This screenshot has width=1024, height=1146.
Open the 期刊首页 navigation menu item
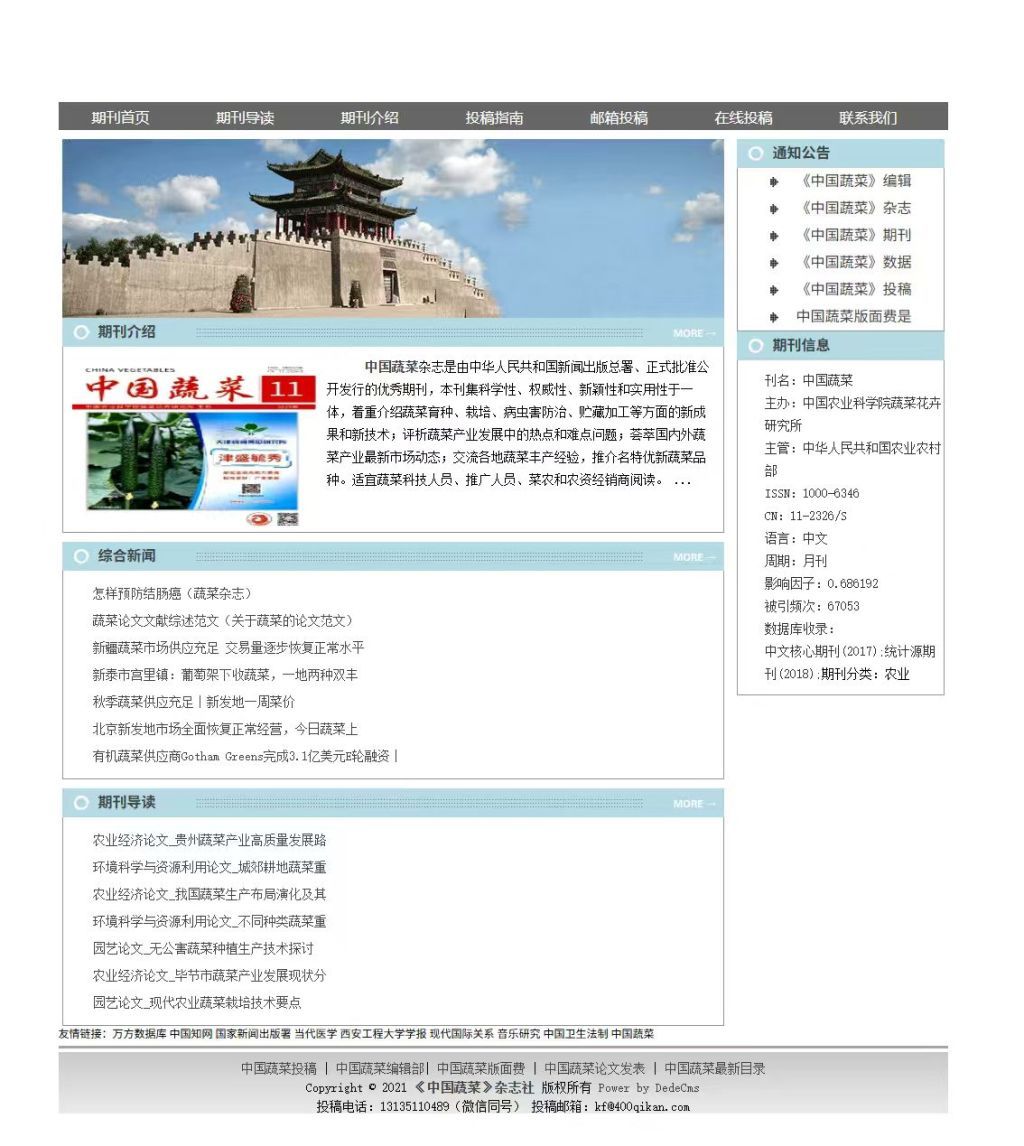[122, 116]
